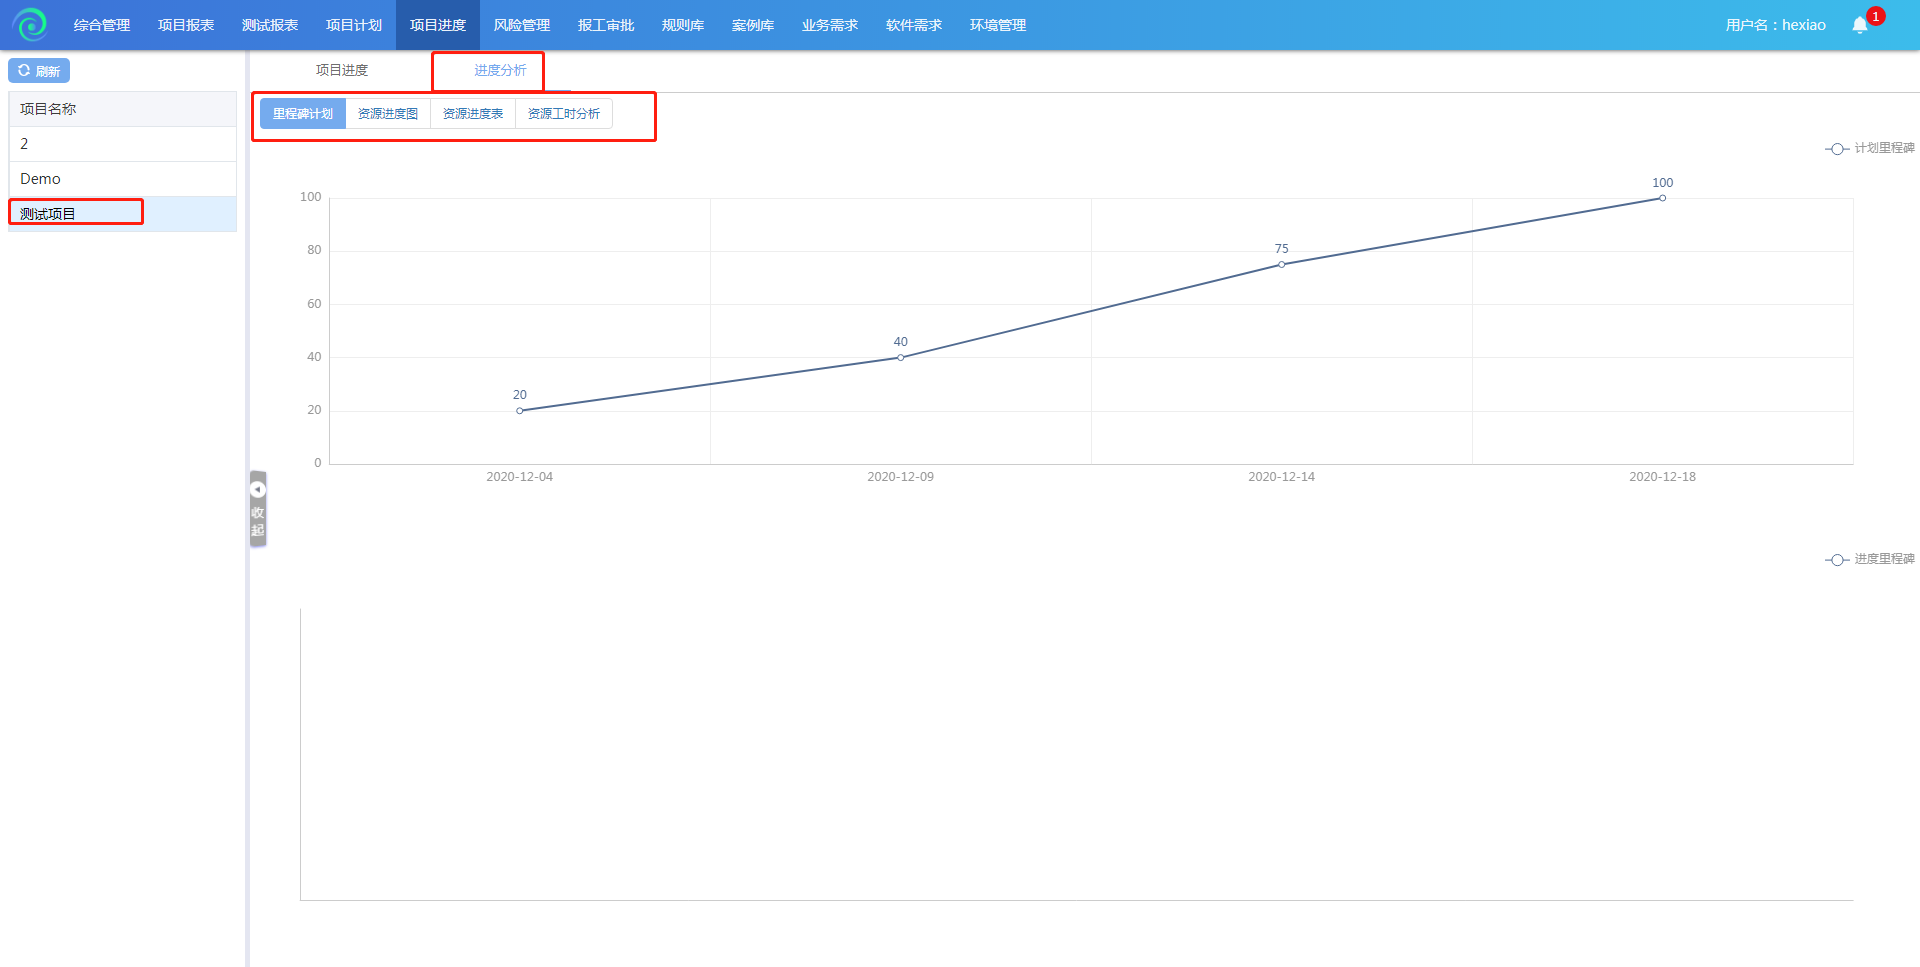Switch to 资源工时分析 view
The image size is (1920, 967).
[x=564, y=114]
